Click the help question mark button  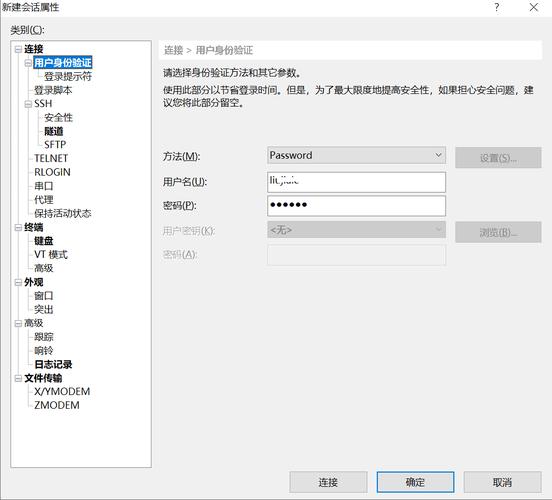tap(496, 7)
